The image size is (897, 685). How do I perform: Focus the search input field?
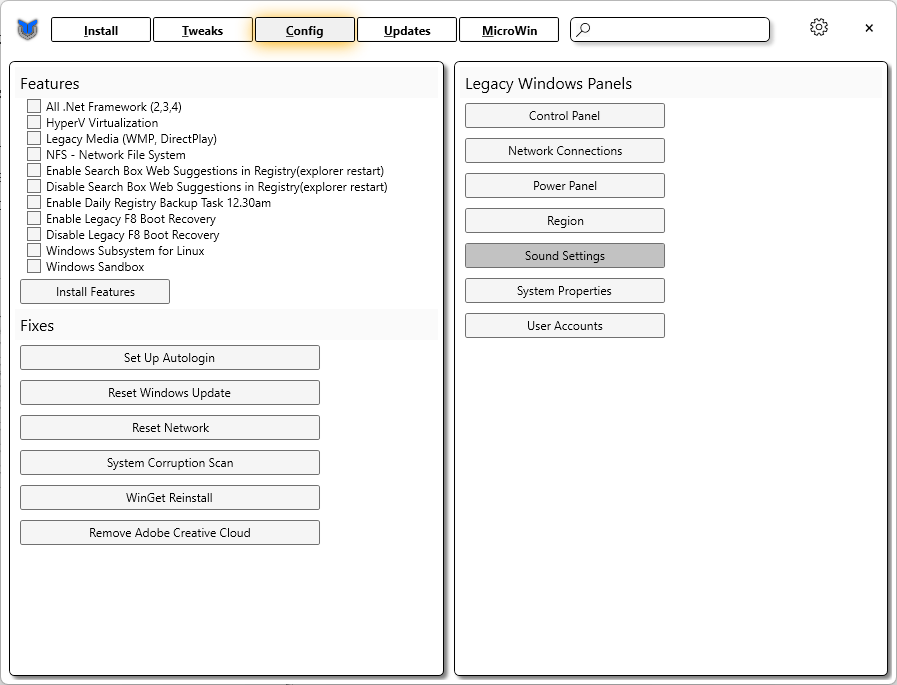point(680,30)
